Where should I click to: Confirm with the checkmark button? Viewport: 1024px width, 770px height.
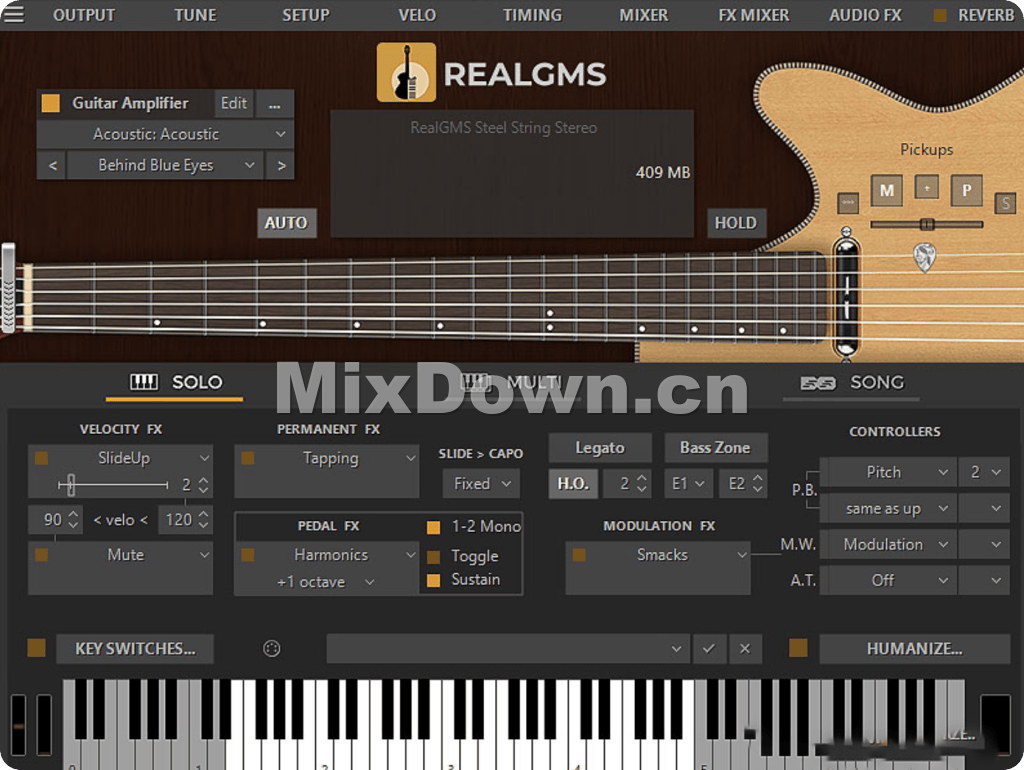coord(709,649)
